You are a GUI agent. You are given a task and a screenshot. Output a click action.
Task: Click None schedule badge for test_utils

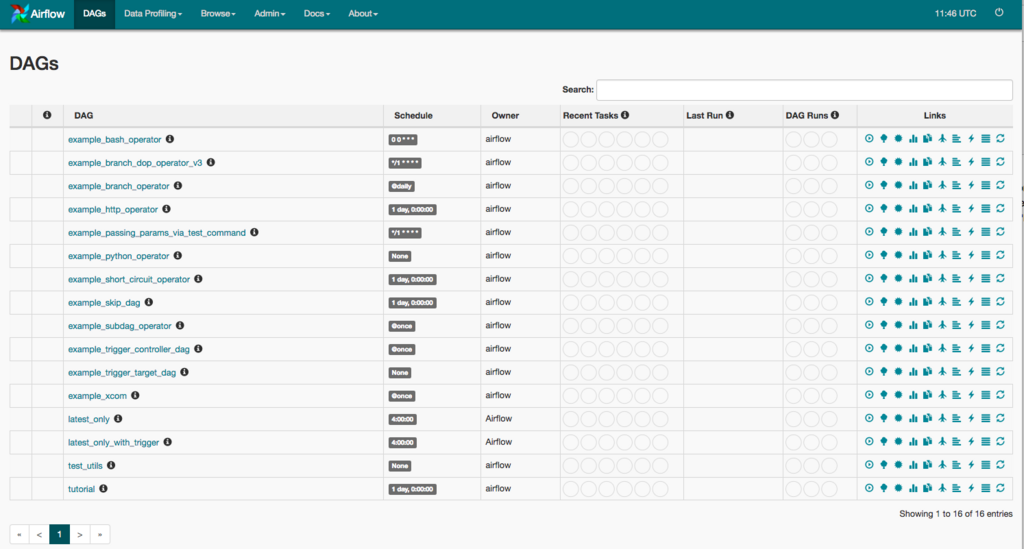click(400, 466)
